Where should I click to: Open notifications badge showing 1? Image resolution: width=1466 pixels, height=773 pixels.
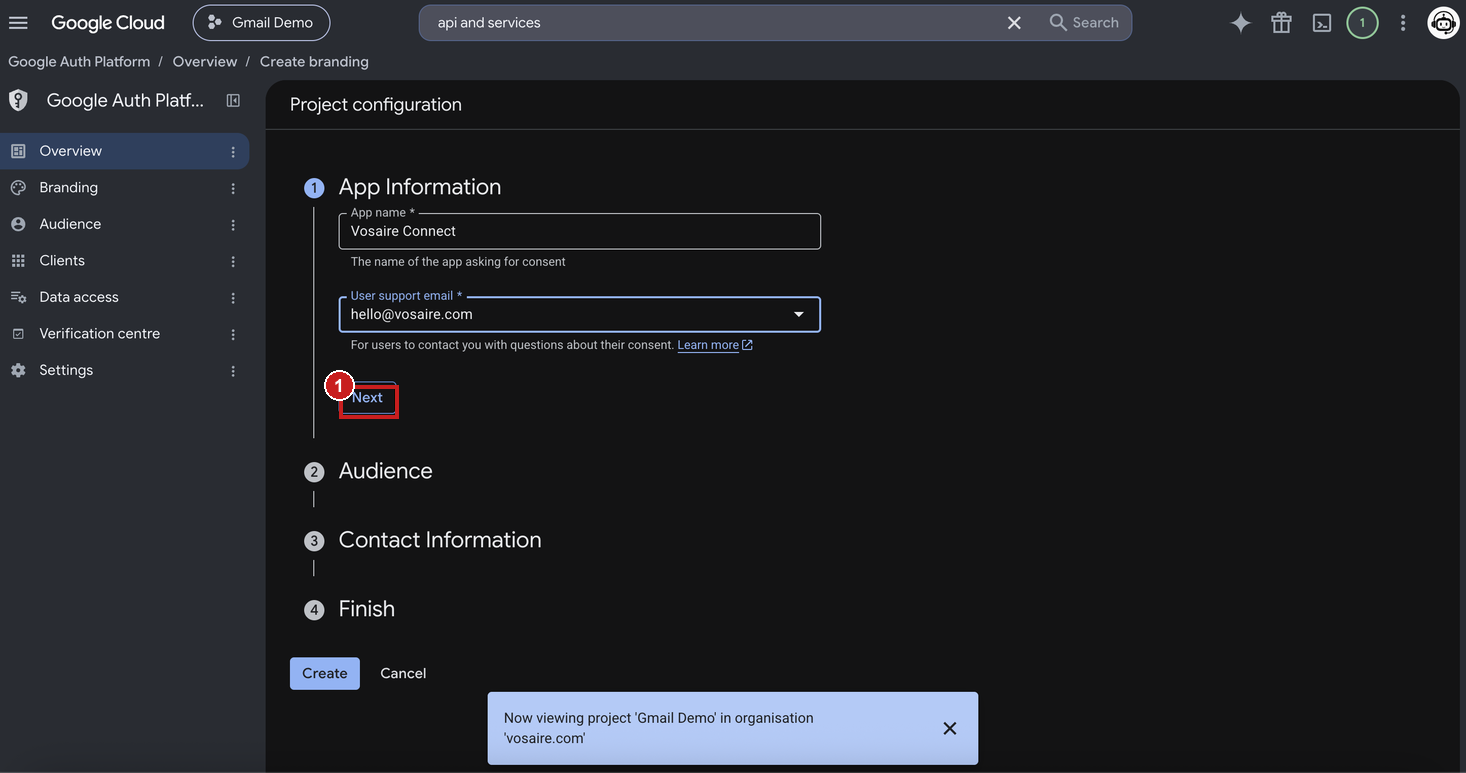1362,23
